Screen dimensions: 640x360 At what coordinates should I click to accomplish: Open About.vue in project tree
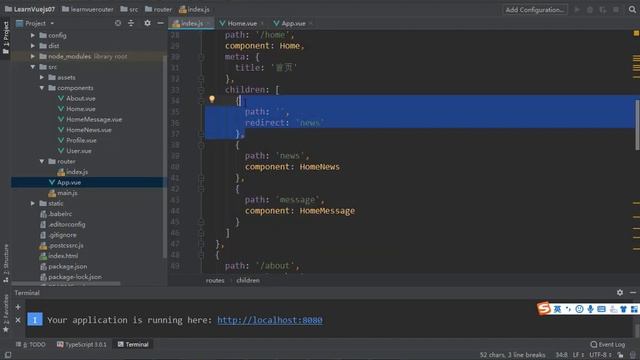tap(81, 98)
